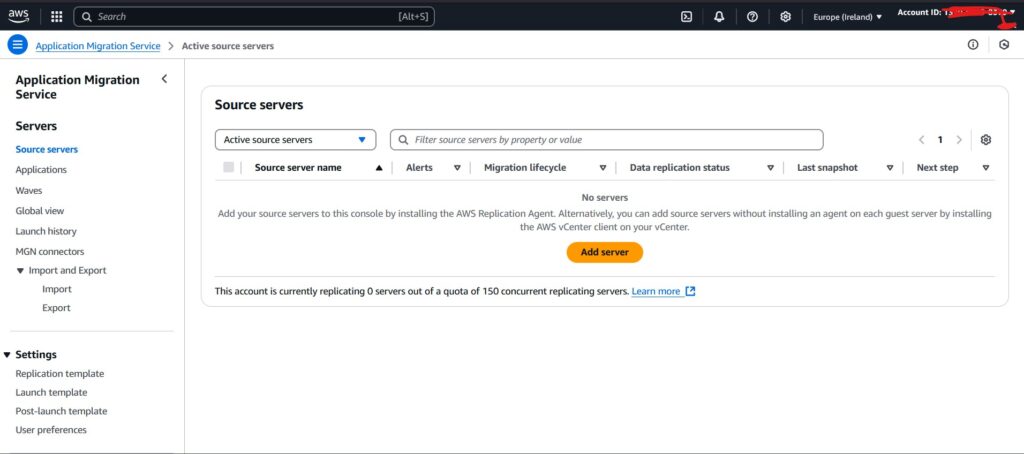Open Export under Import and Export
Screen dimensions: 1024x454
click(x=56, y=308)
